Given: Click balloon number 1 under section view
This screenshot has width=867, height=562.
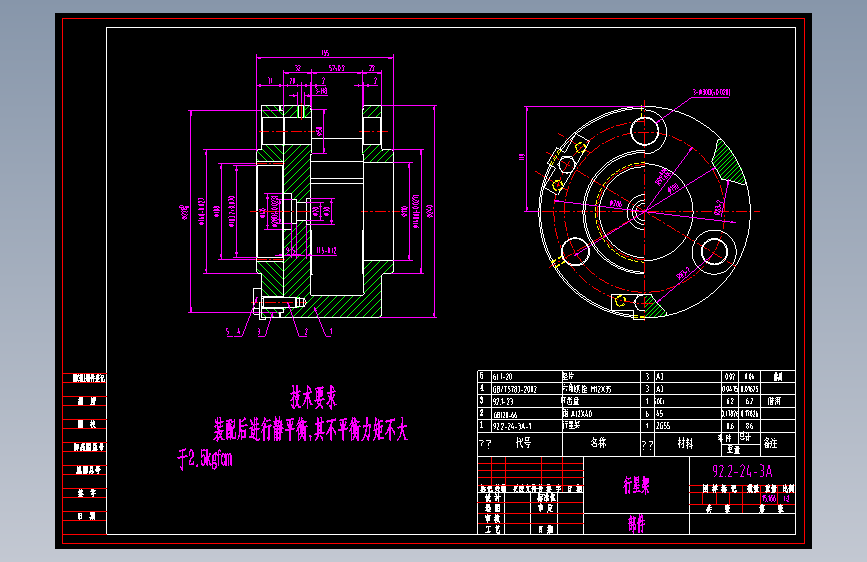Looking at the screenshot, I should [x=331, y=332].
